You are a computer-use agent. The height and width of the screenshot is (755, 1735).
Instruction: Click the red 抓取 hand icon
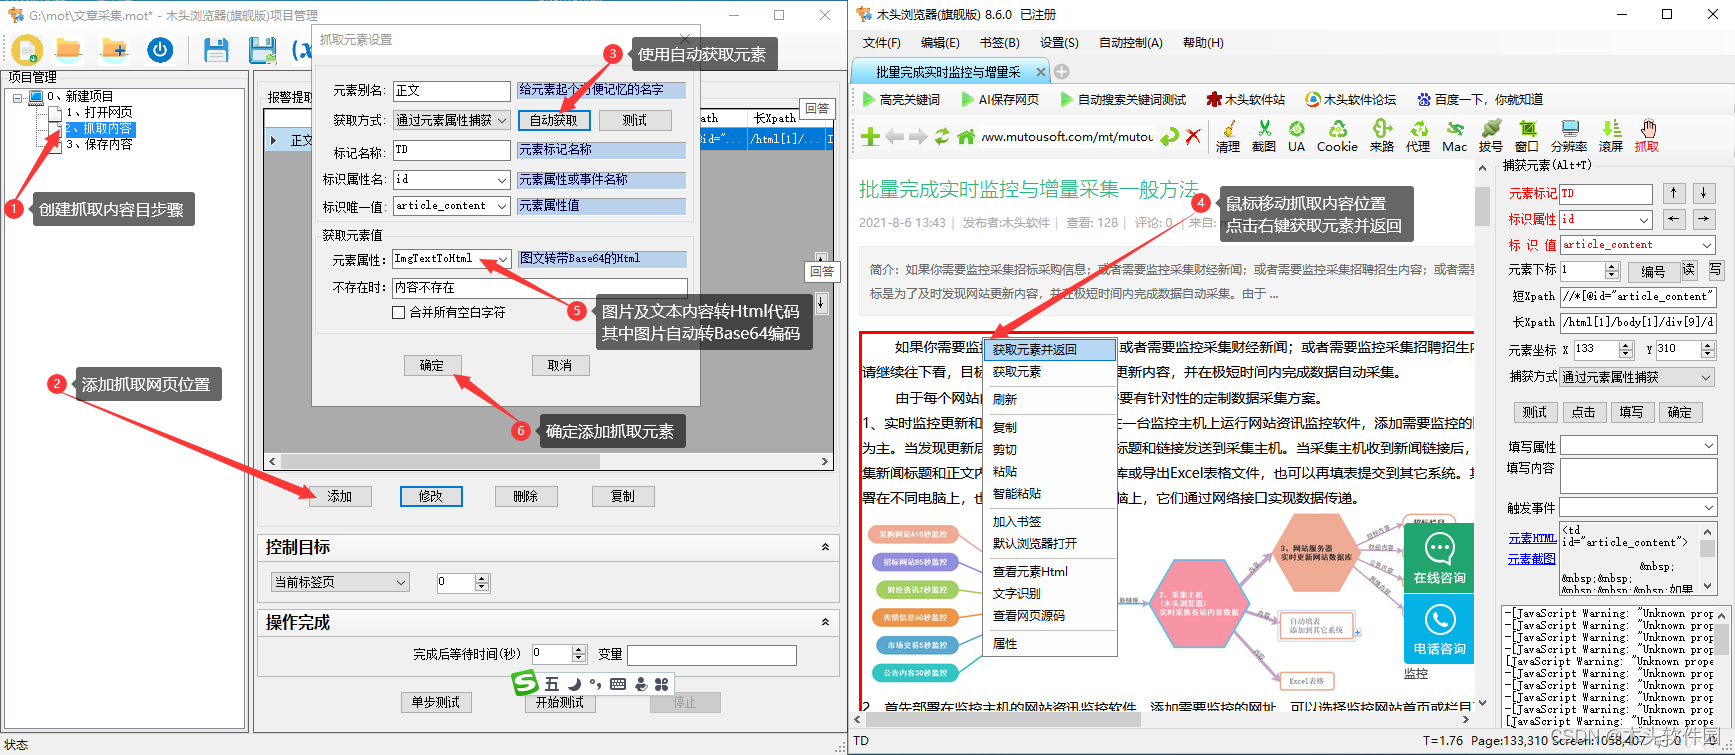point(1647,136)
